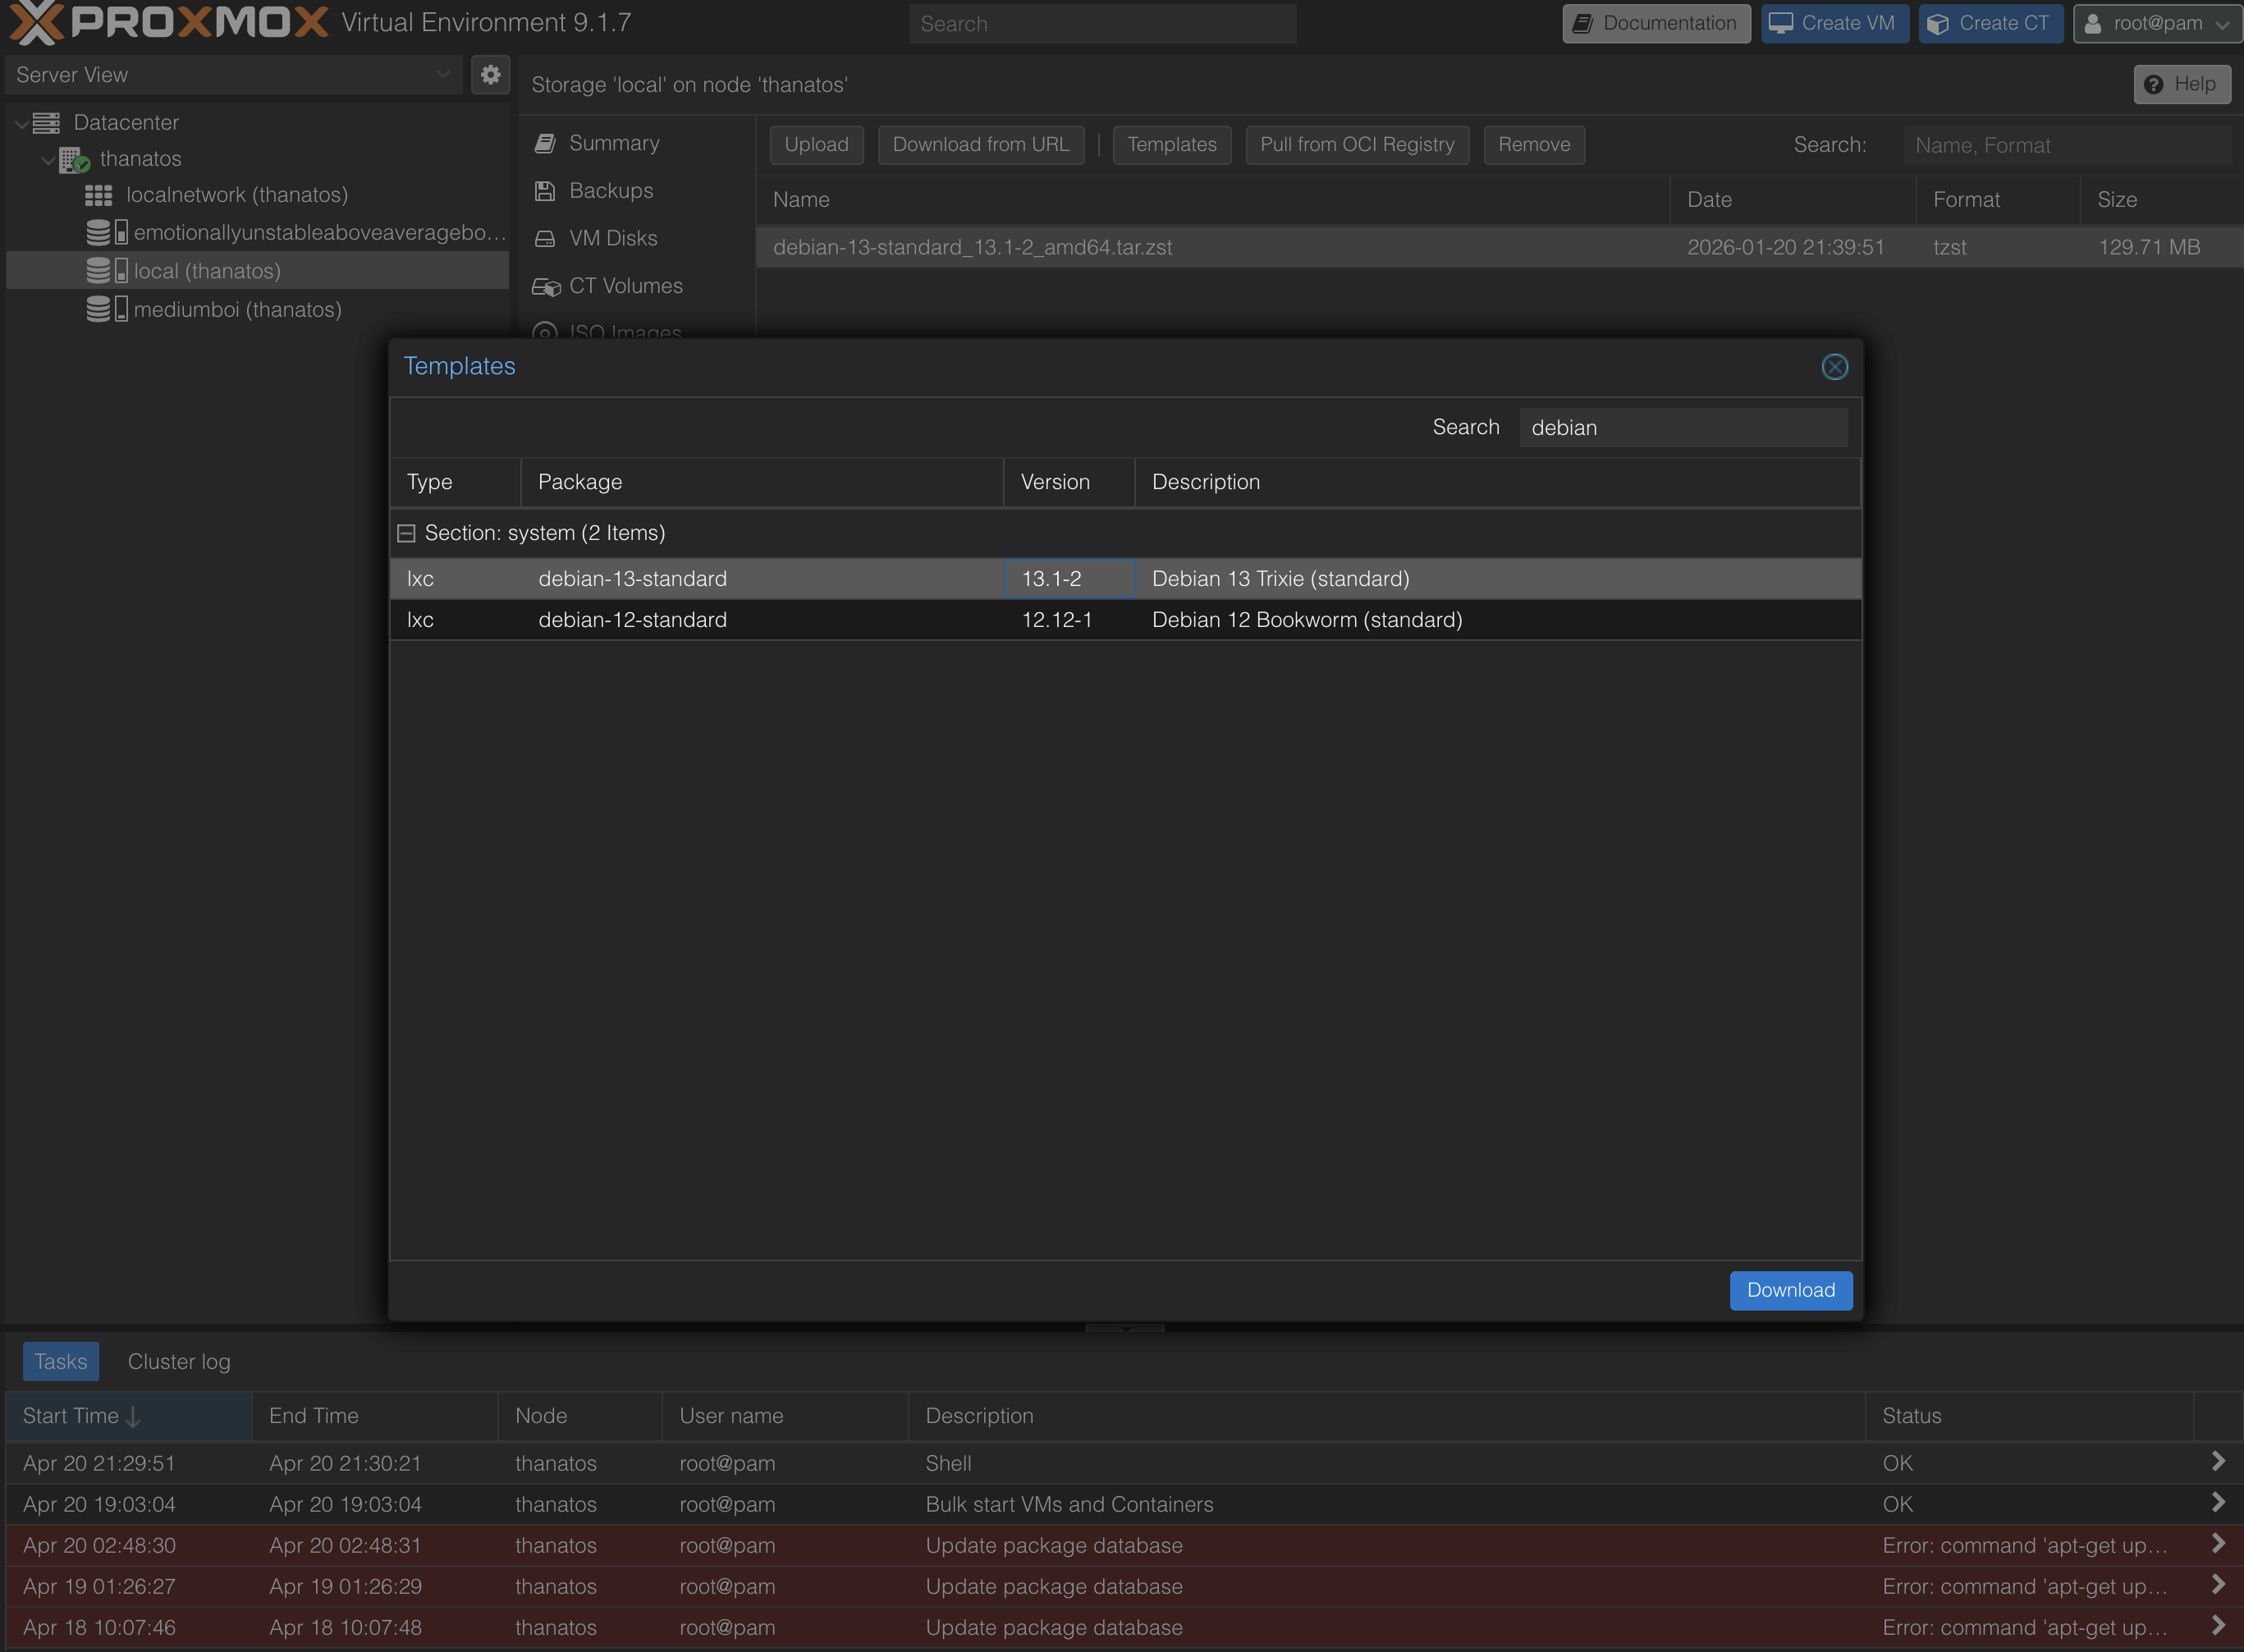Click the mediumboi storage icon

coord(106,309)
